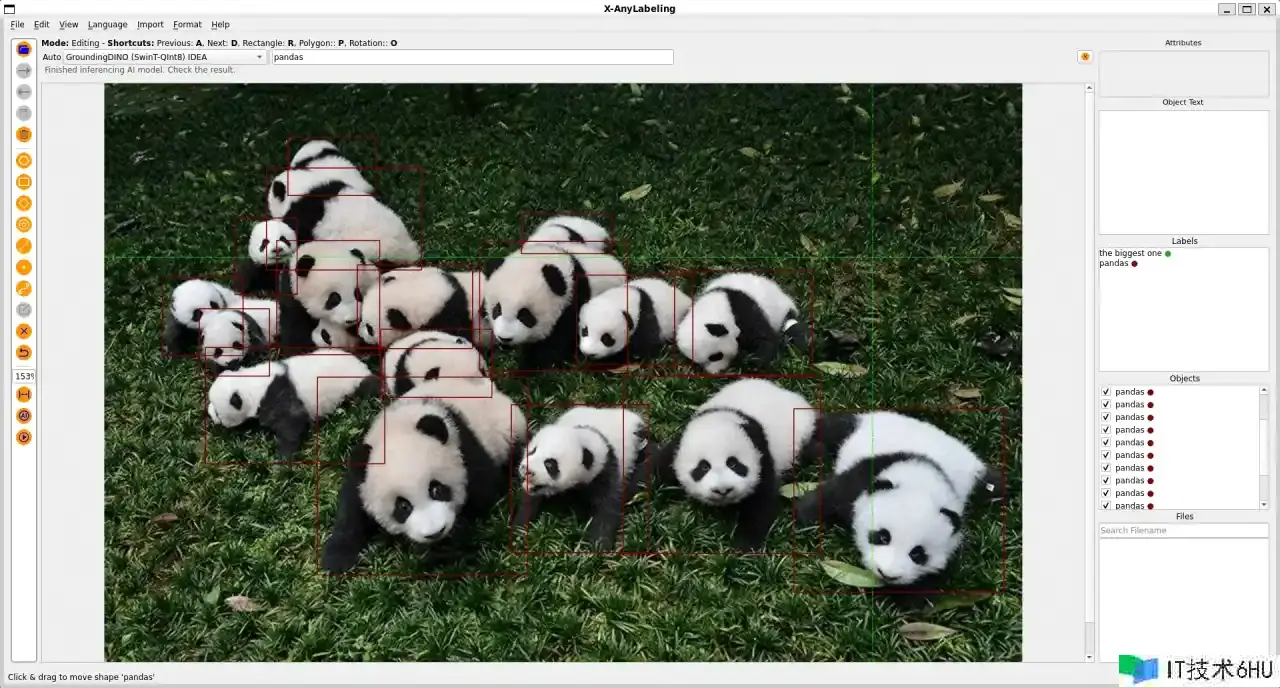Undo the last action with the arrow icon
Image resolution: width=1280 pixels, height=688 pixels.
pos(24,353)
